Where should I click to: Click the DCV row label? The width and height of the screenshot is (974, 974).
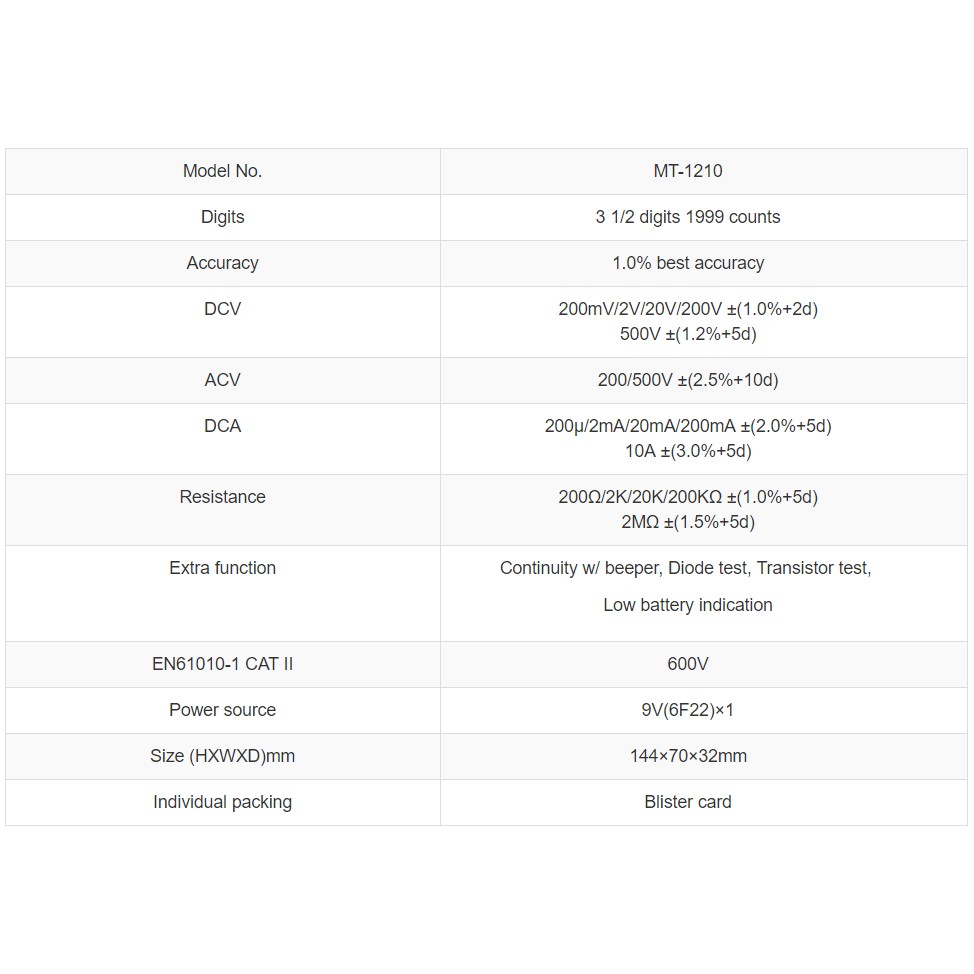pyautogui.click(x=222, y=309)
